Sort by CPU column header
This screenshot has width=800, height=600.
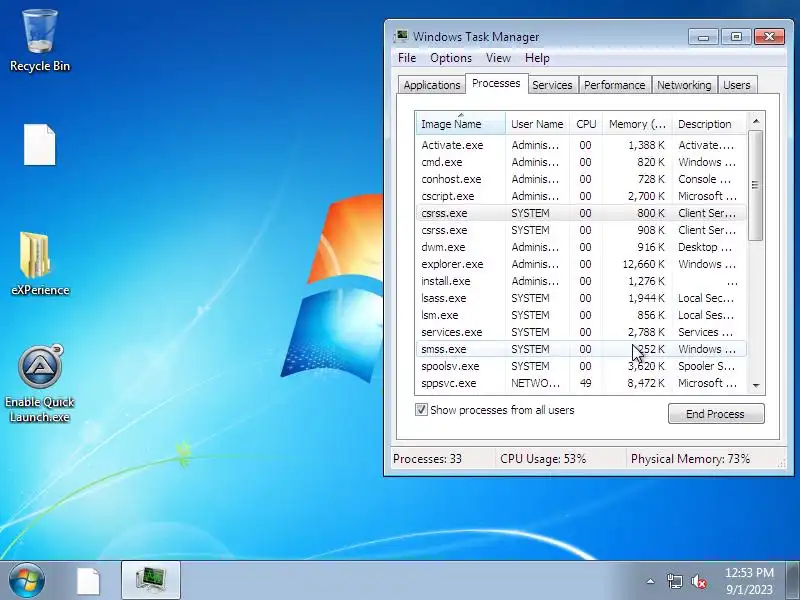coord(586,124)
